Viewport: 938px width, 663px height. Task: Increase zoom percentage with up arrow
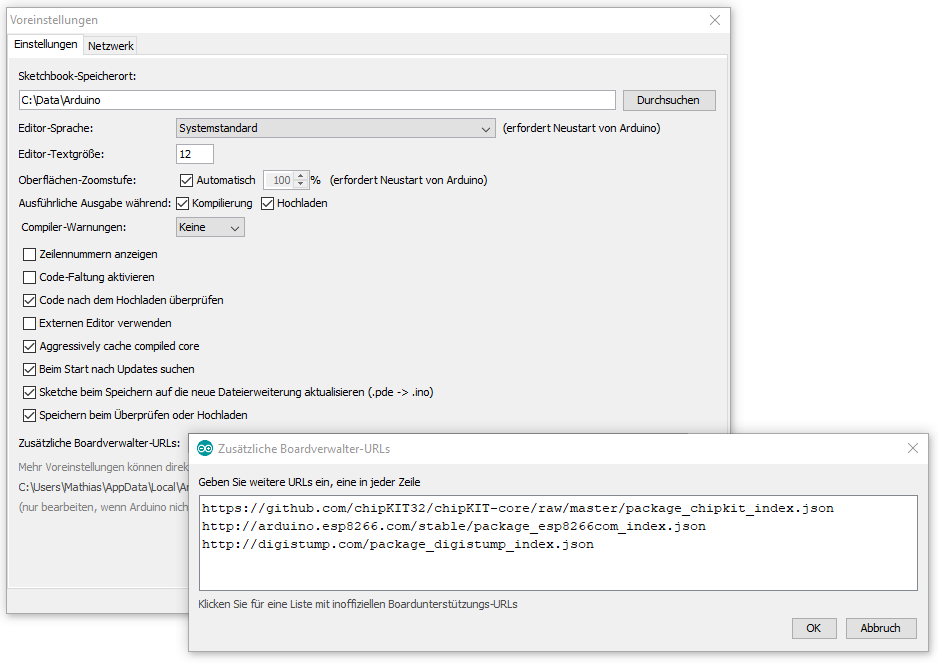click(x=300, y=176)
